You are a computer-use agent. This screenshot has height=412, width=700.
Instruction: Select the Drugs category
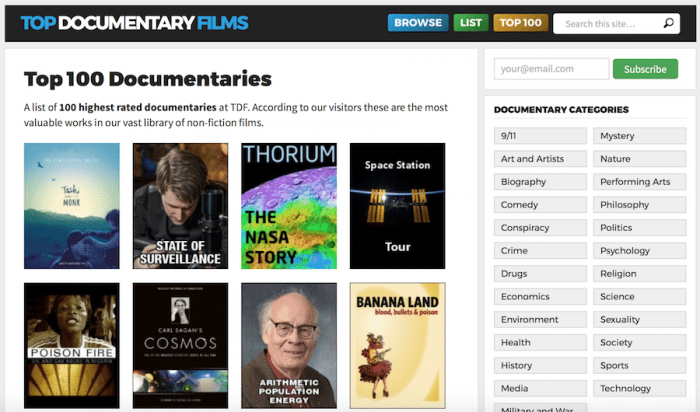[540, 274]
